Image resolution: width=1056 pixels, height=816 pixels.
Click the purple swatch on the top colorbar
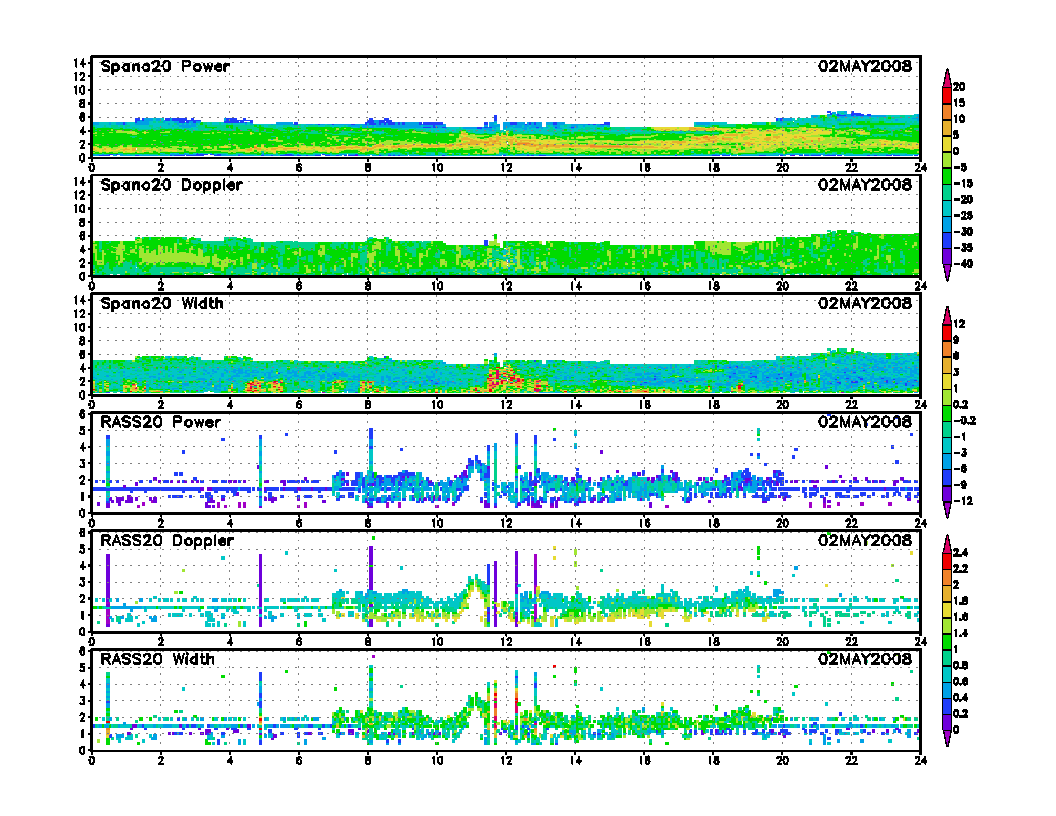coord(947,257)
